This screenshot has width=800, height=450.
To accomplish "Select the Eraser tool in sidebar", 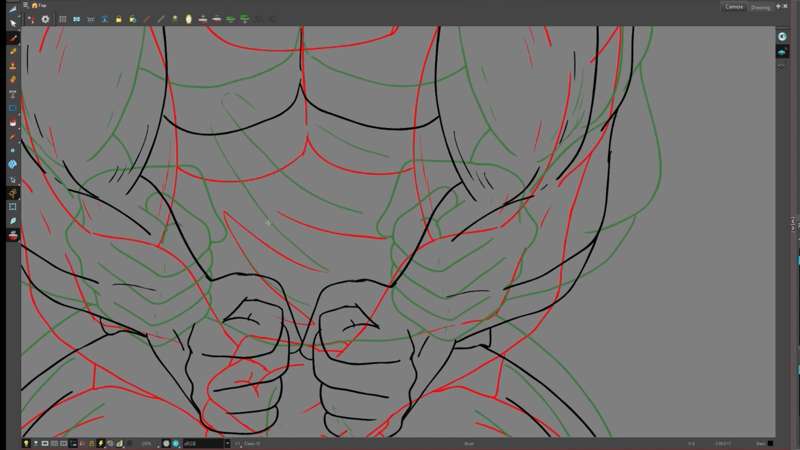I will (13, 80).
